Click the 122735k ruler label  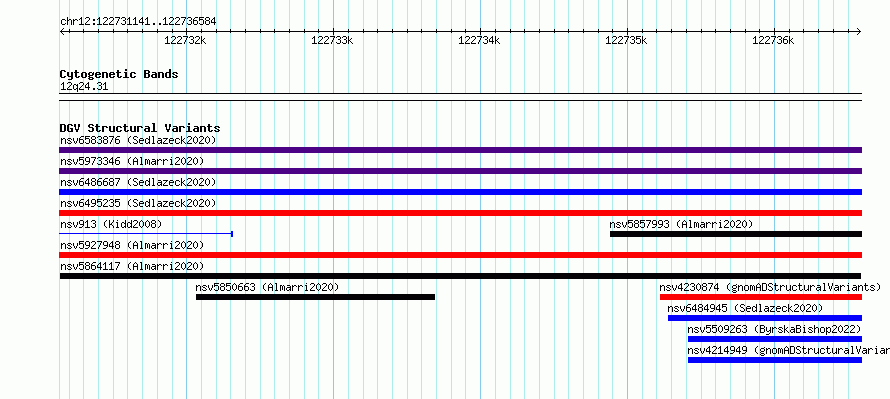[x=627, y=40]
